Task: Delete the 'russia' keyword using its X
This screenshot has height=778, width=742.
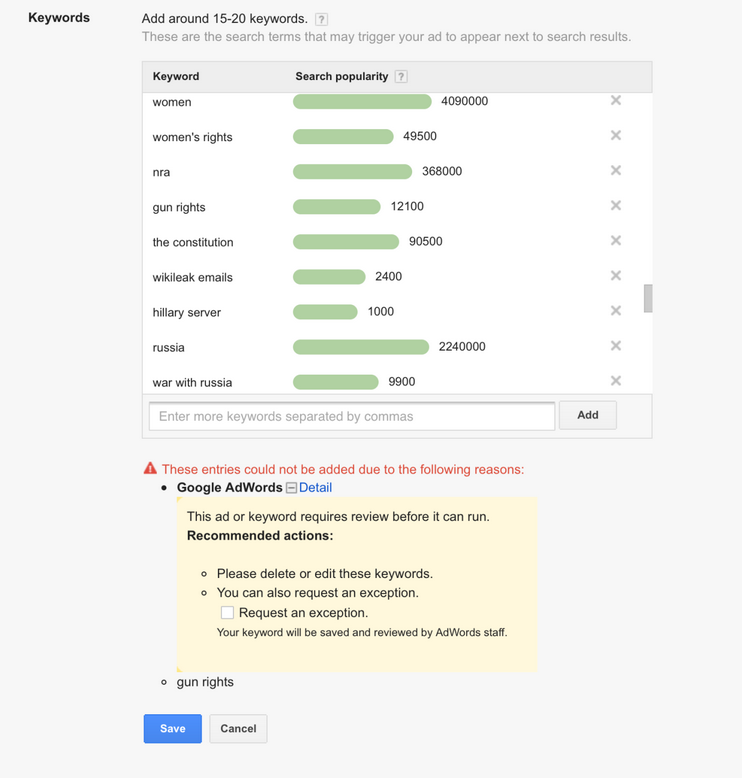Action: pyautogui.click(x=616, y=345)
